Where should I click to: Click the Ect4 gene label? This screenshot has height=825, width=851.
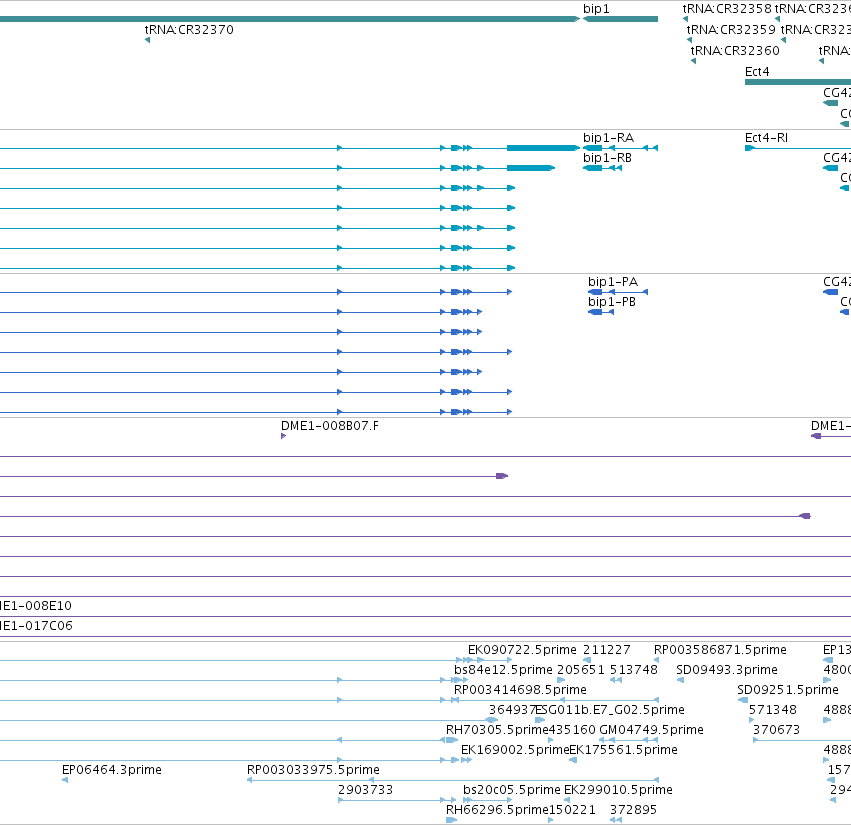coord(757,72)
